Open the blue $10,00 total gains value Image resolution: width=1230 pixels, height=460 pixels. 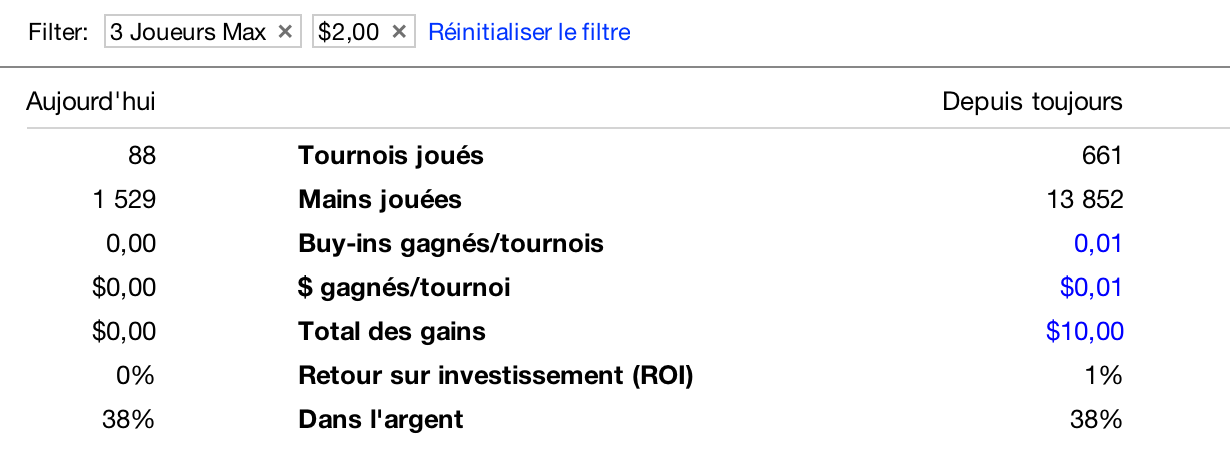(1085, 332)
